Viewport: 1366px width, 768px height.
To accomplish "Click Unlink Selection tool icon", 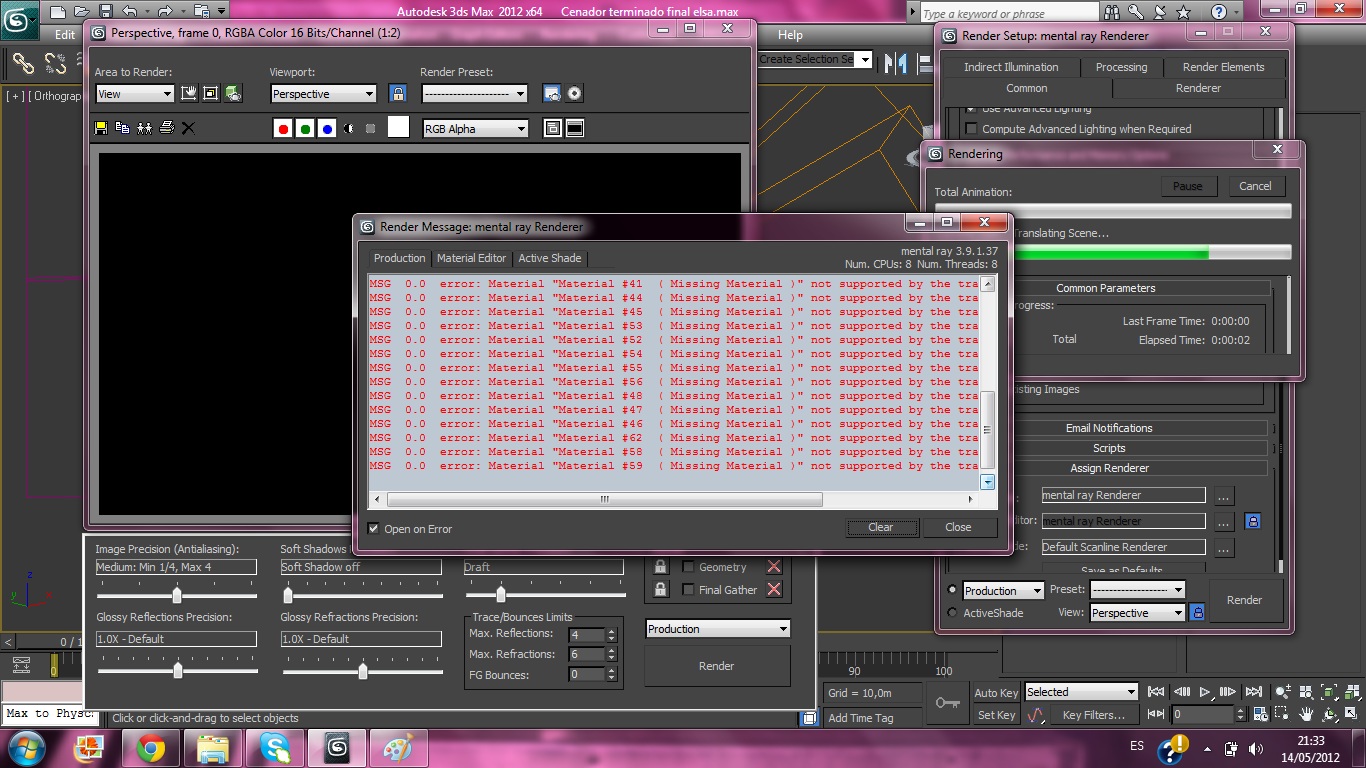I will 55,64.
